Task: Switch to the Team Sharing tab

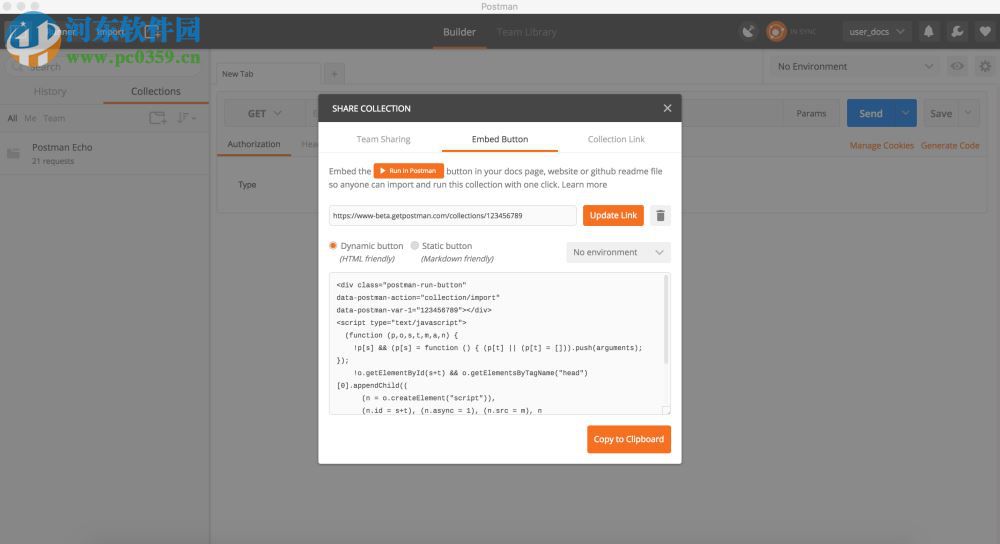Action: (x=383, y=139)
